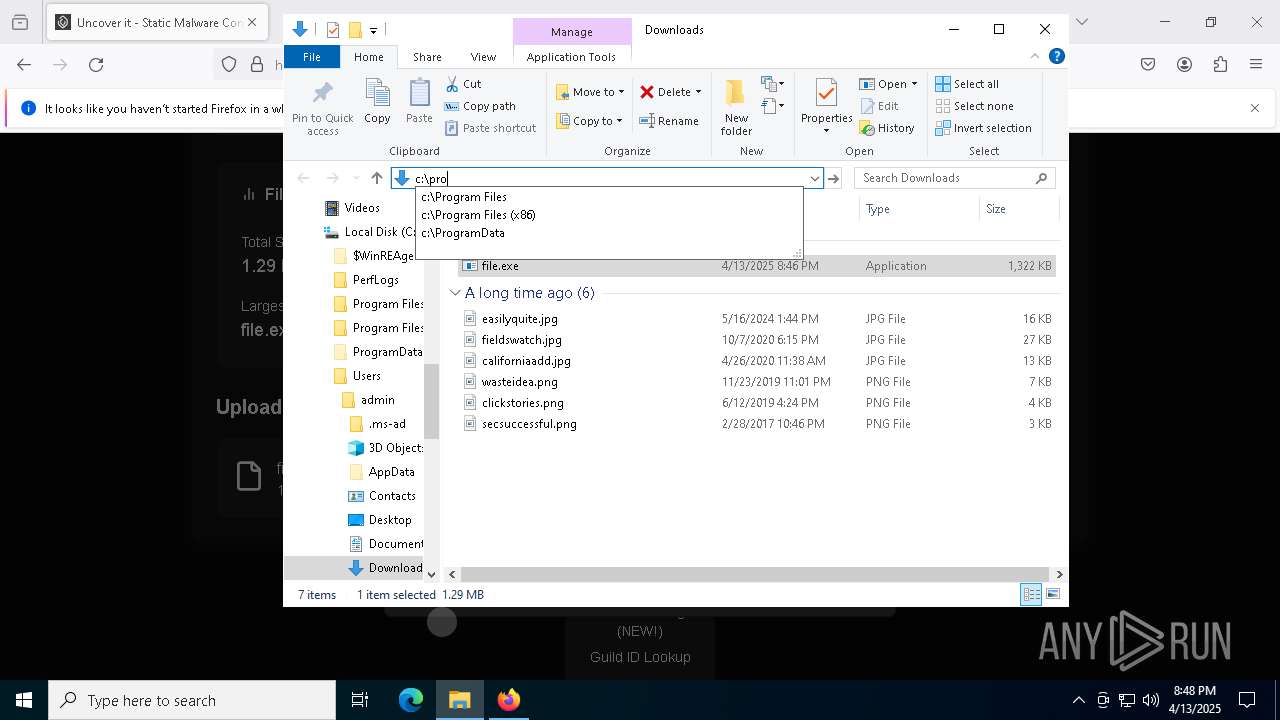Click the Open ribbon button

coord(887,84)
